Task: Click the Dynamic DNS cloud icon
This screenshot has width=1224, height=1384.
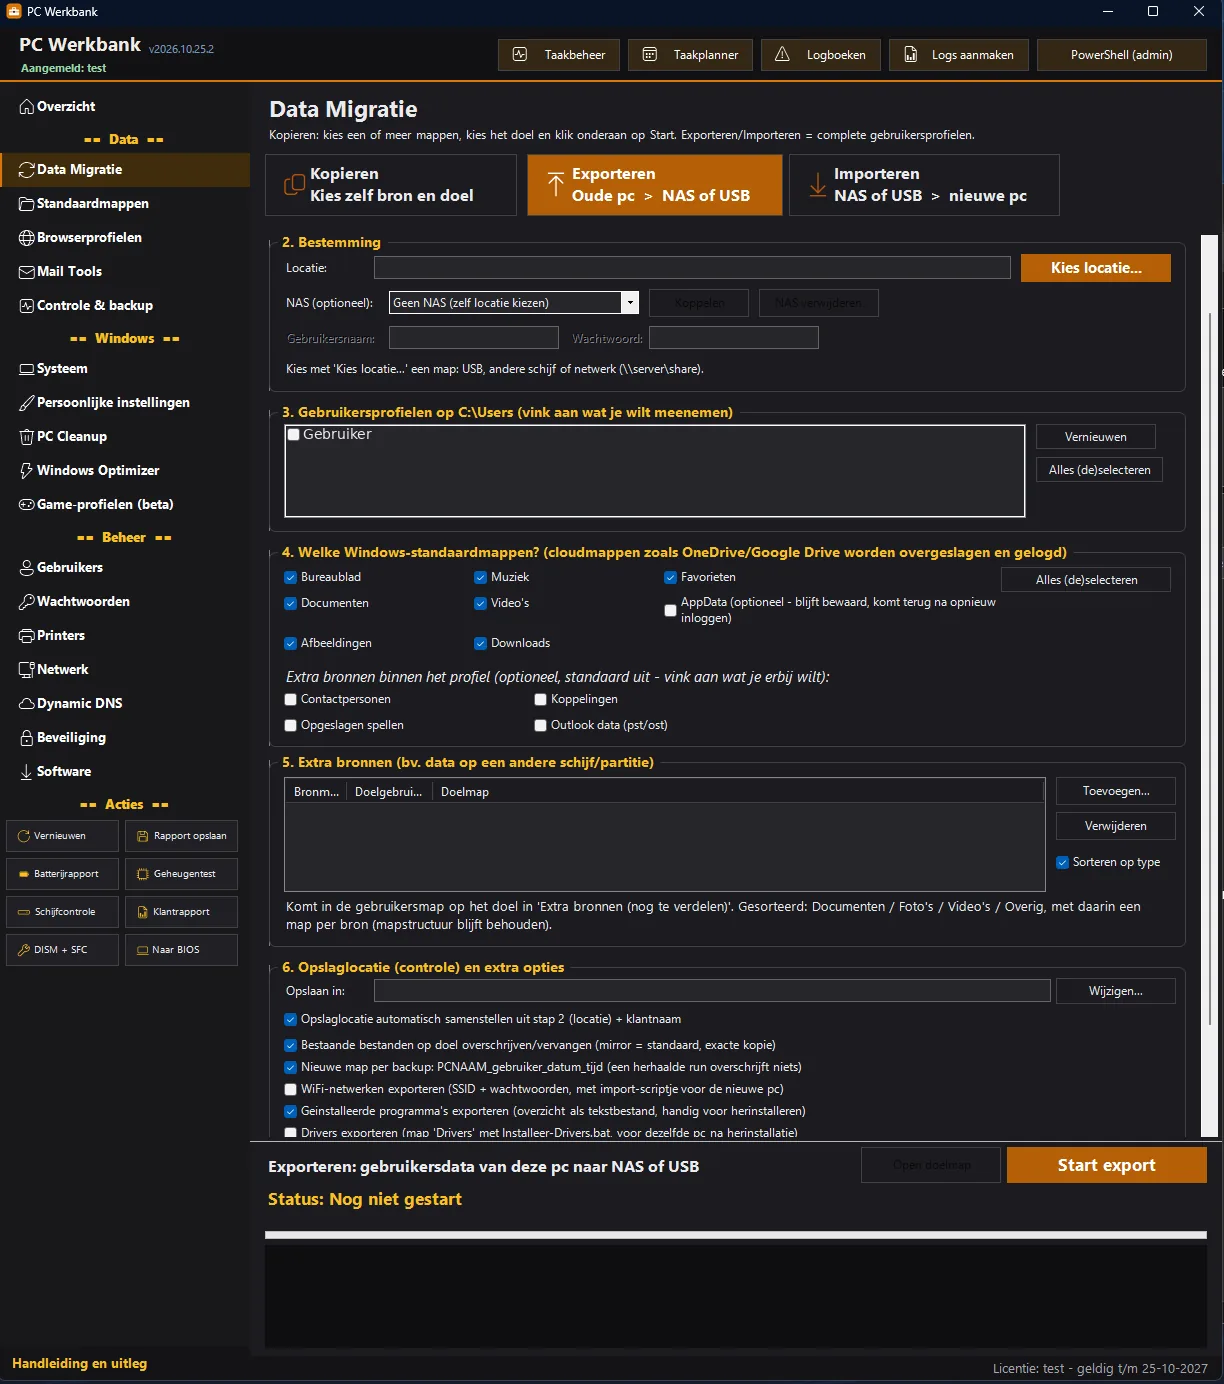Action: [27, 704]
